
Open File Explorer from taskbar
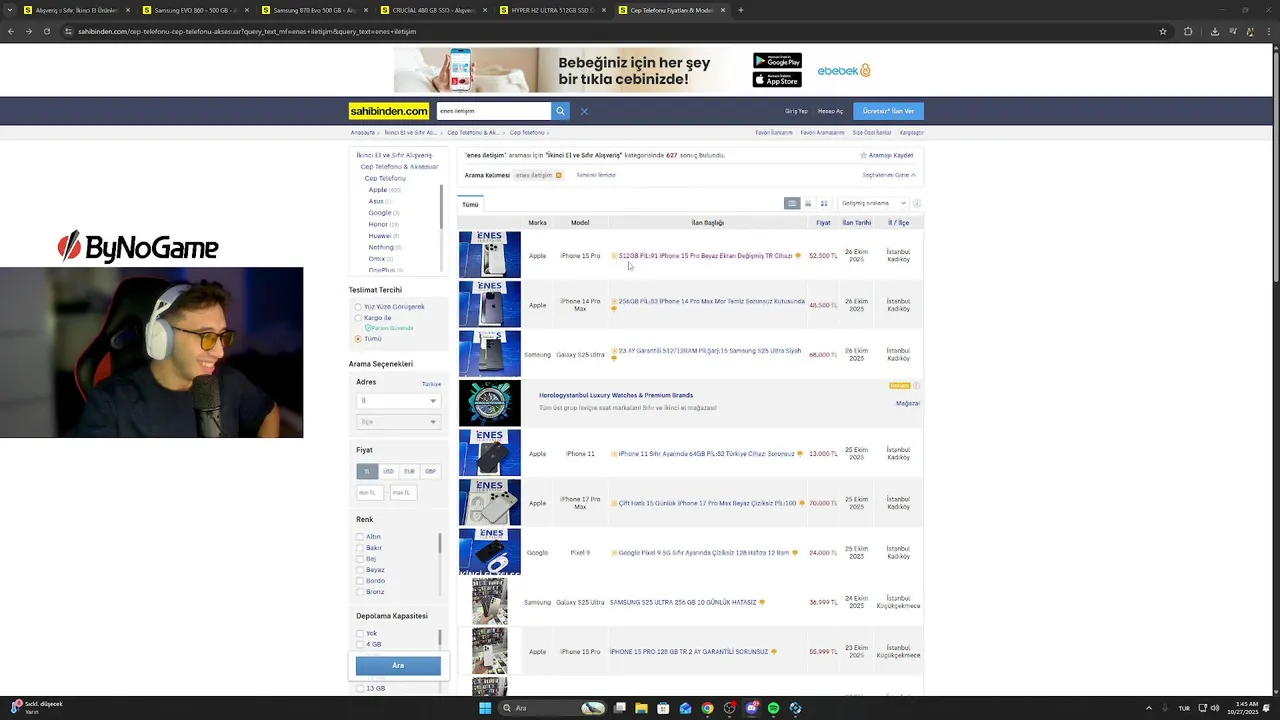(641, 708)
